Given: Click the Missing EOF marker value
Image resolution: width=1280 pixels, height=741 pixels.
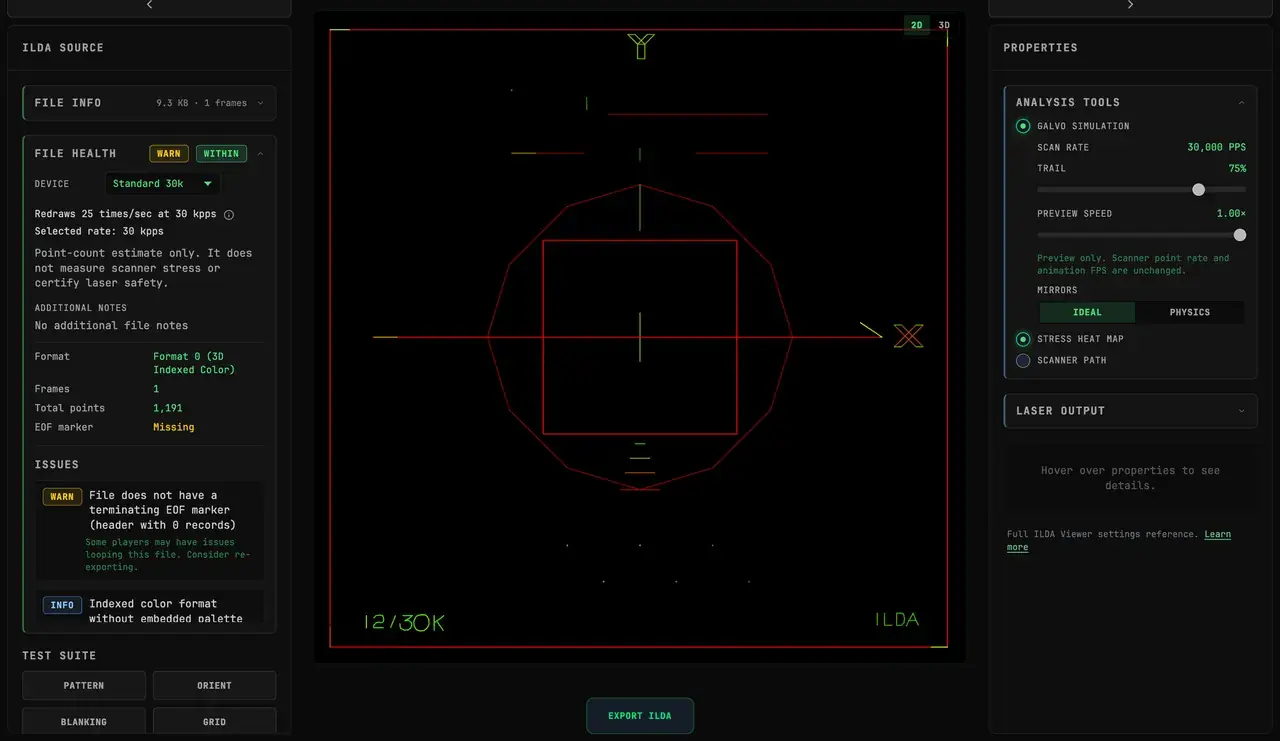Looking at the screenshot, I should coord(174,427).
